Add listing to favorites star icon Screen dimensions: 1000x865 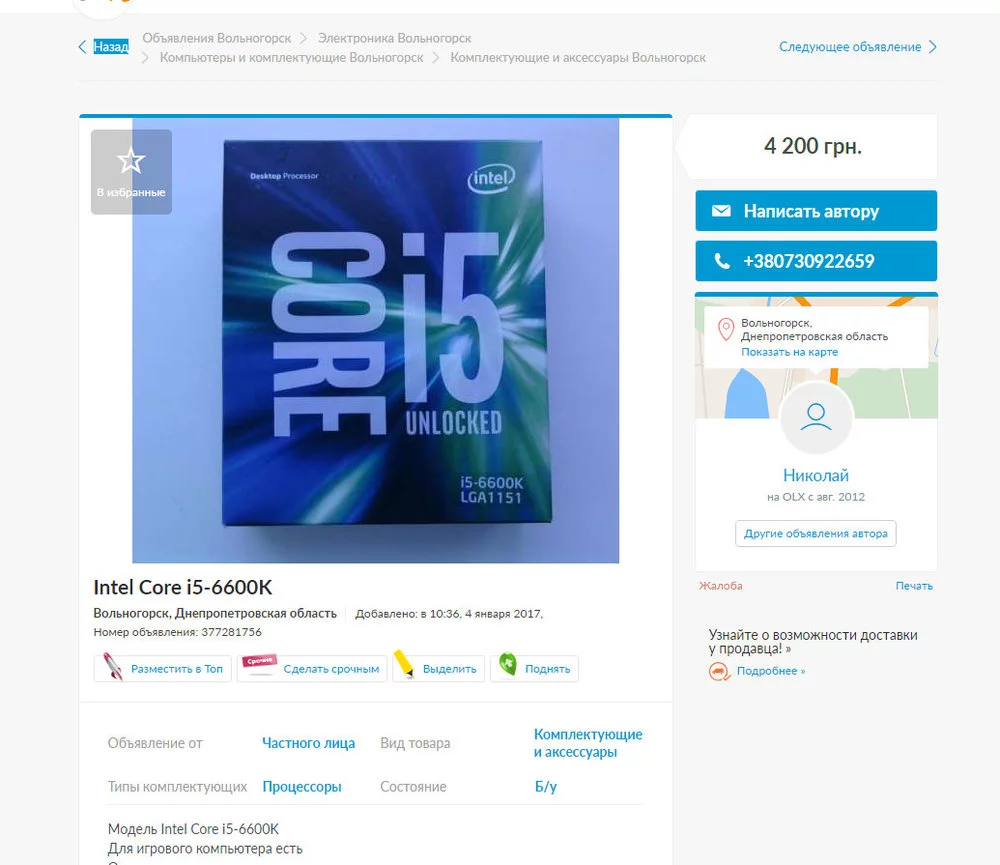(131, 160)
